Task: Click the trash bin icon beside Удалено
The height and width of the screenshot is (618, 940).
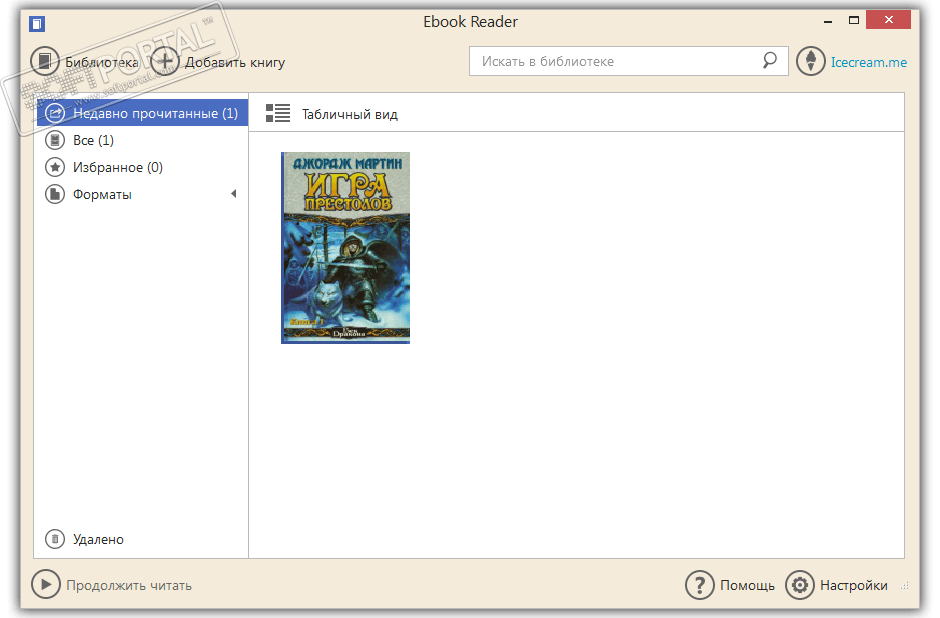Action: (x=55, y=539)
